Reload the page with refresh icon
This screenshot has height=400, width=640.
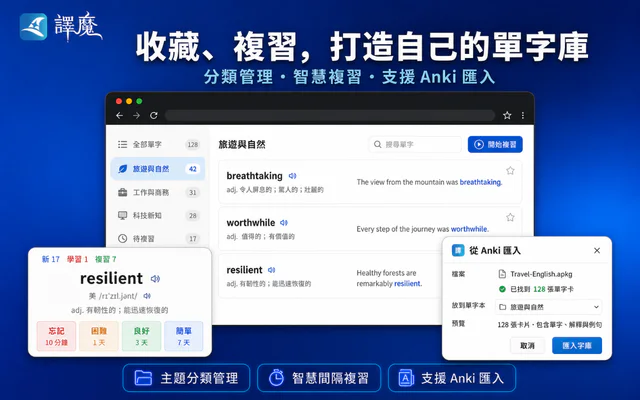tap(153, 116)
